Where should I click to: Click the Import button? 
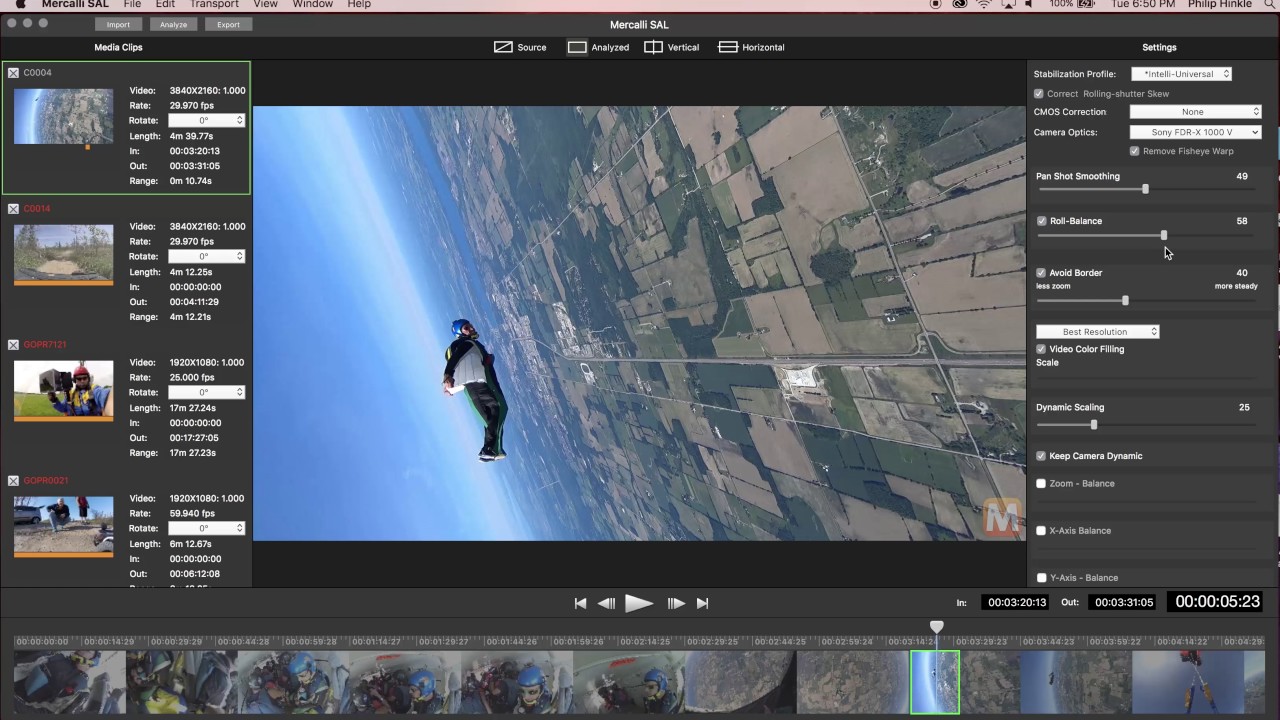118,24
